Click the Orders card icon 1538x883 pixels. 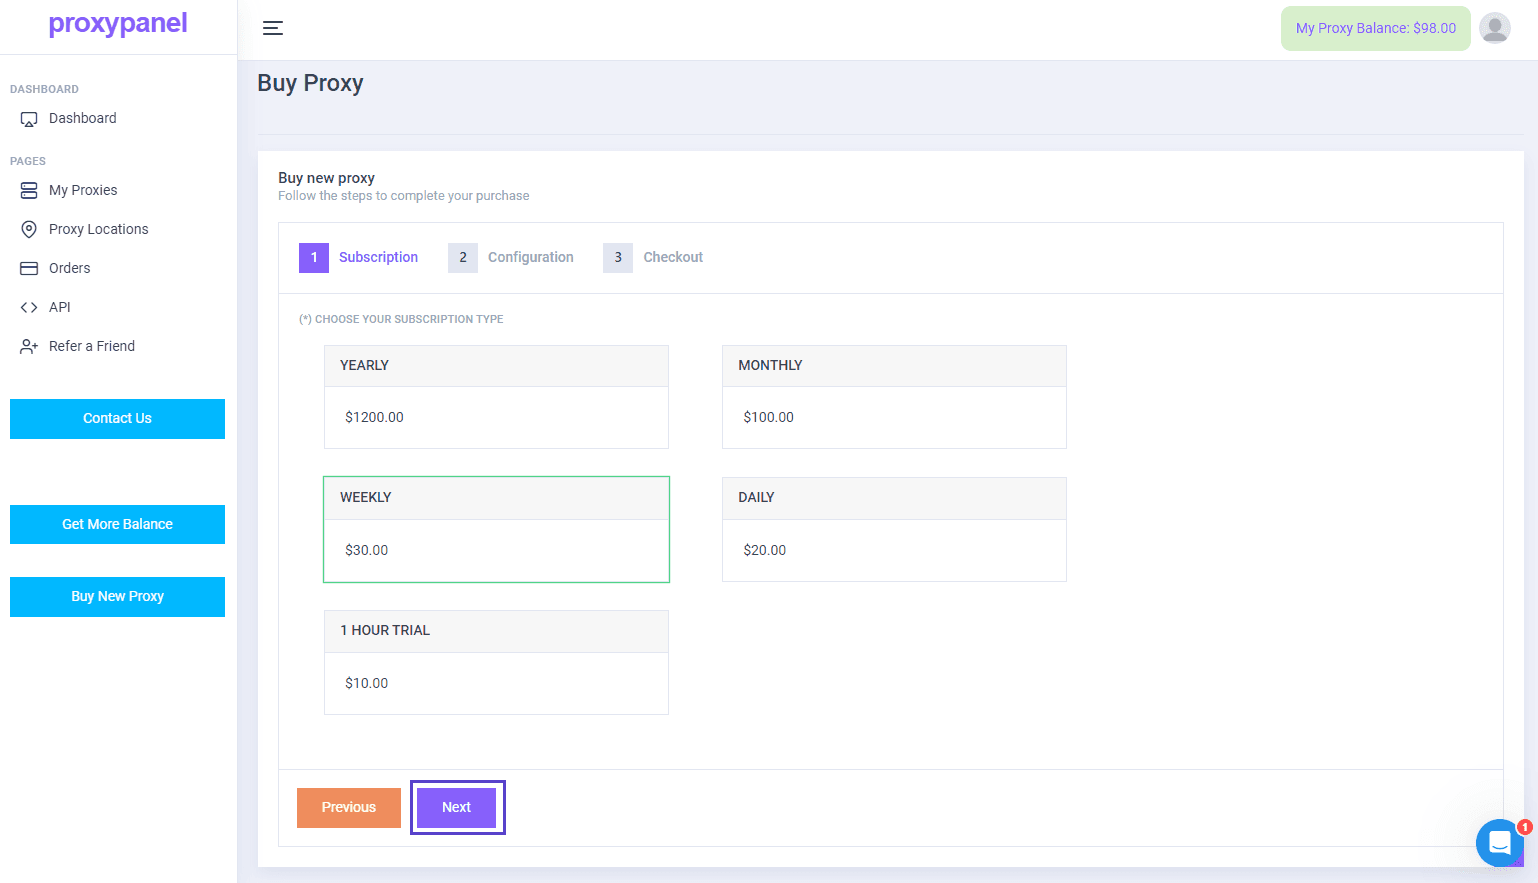tap(29, 268)
